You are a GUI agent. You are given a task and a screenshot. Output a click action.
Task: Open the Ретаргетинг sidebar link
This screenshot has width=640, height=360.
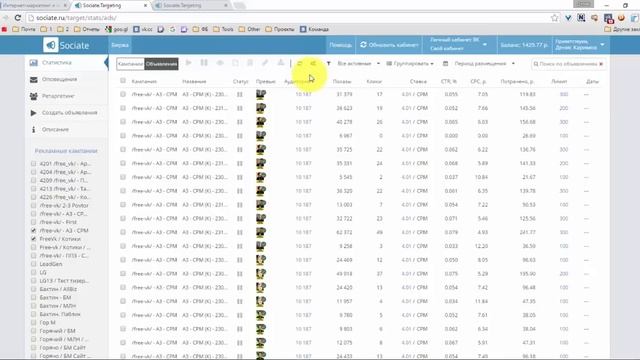pos(58,96)
